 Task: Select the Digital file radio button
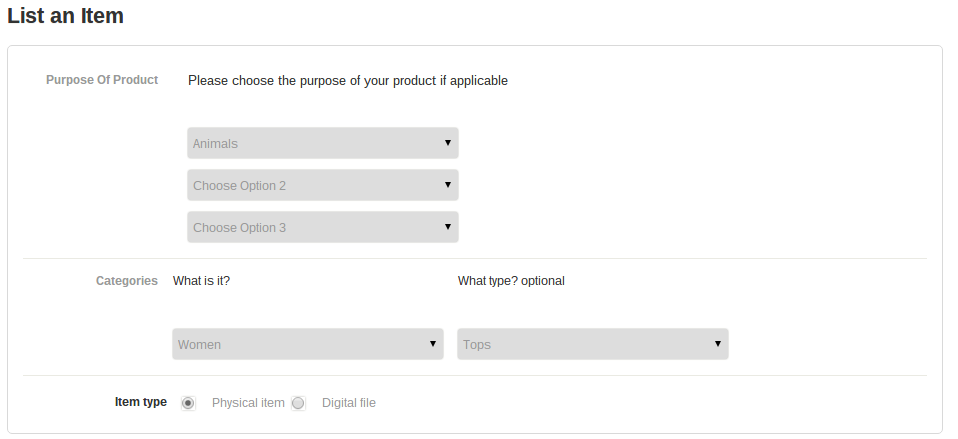tap(298, 403)
